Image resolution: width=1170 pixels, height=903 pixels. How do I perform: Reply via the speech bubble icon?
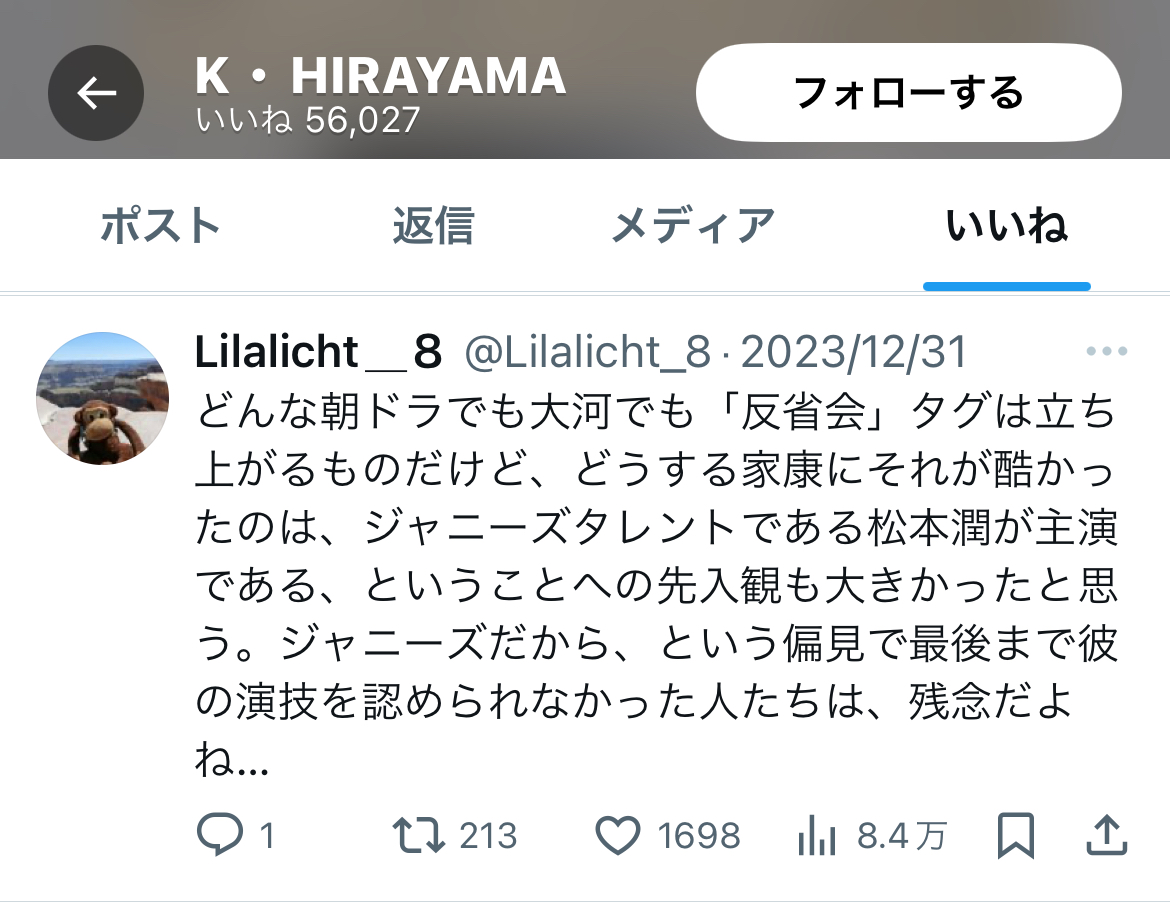tap(219, 834)
